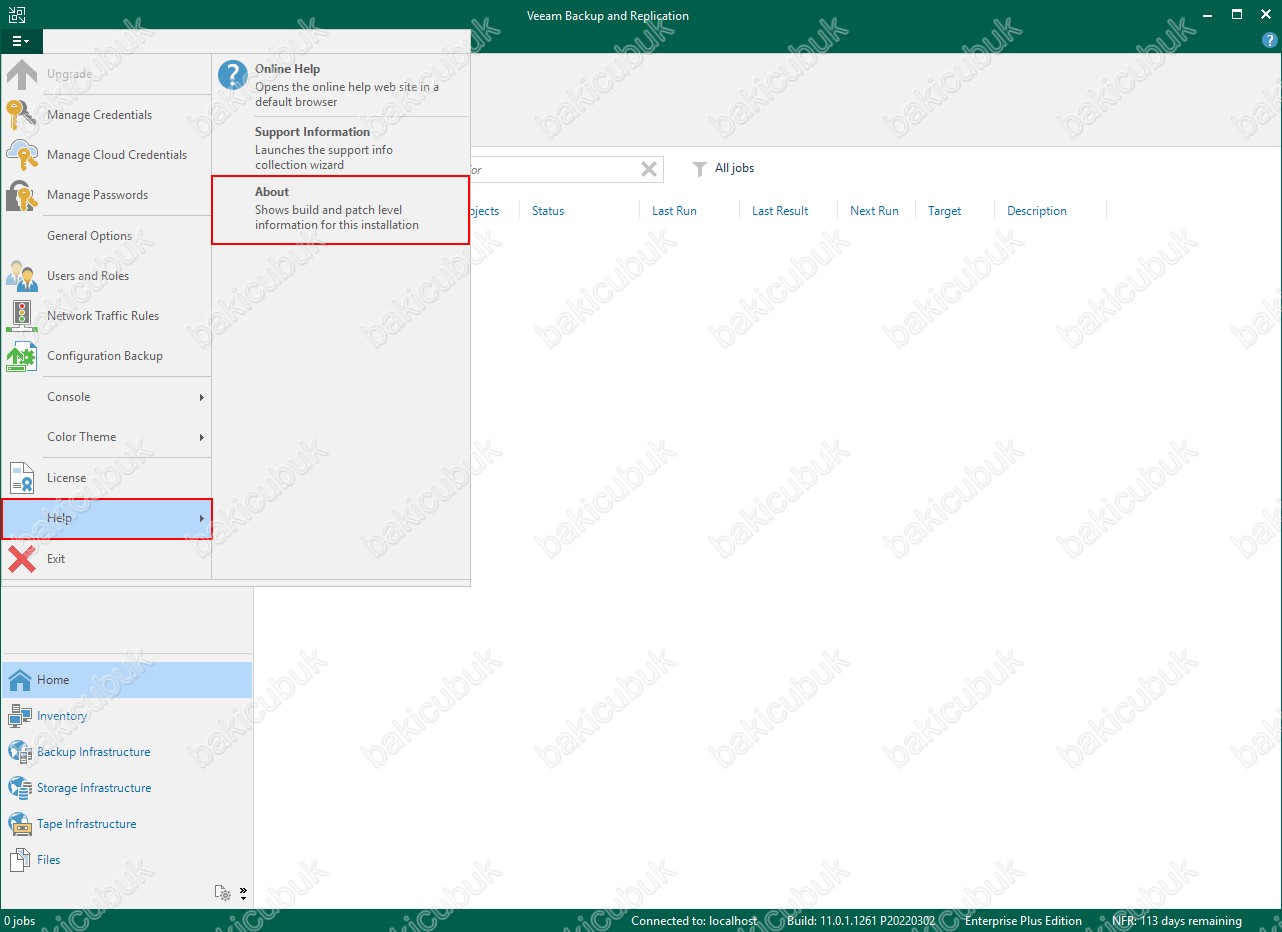Click the blue help icon in title bar
This screenshot has width=1282, height=932.
coord(1270,41)
